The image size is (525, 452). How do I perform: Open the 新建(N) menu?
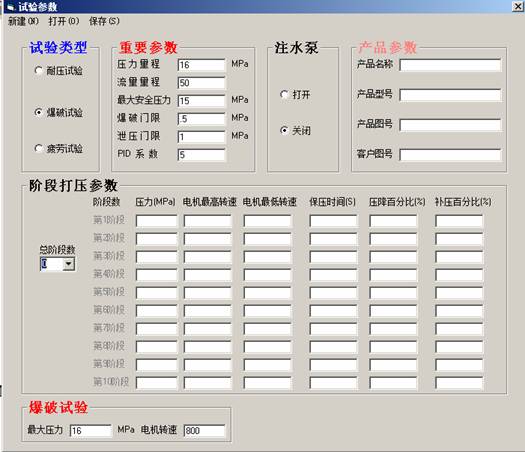[x=23, y=21]
